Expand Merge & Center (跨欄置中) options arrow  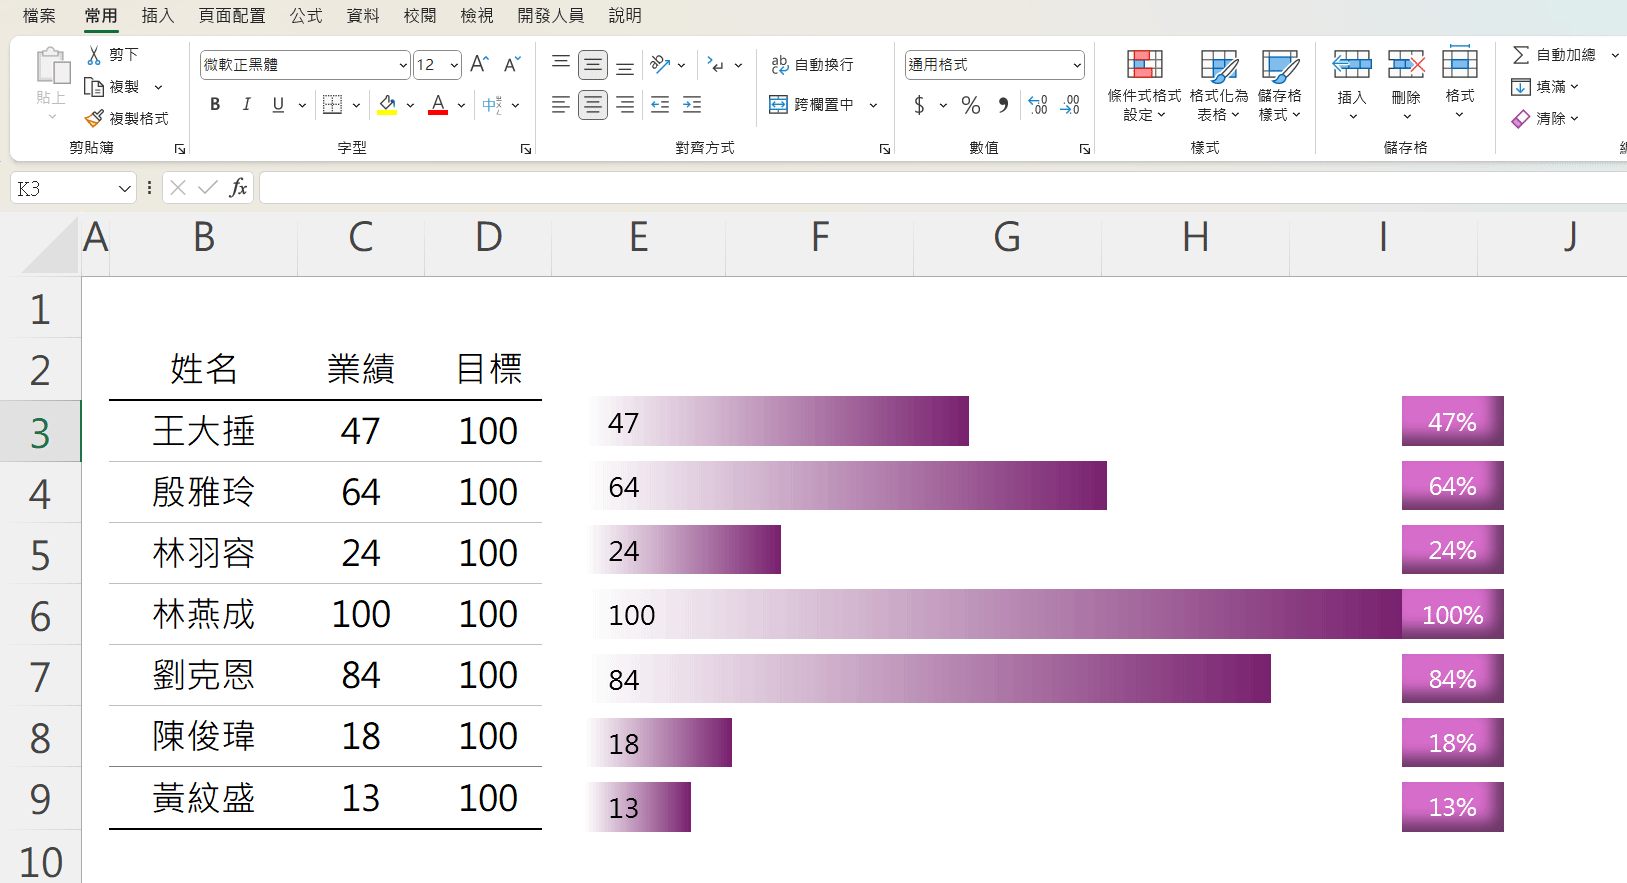tap(873, 105)
